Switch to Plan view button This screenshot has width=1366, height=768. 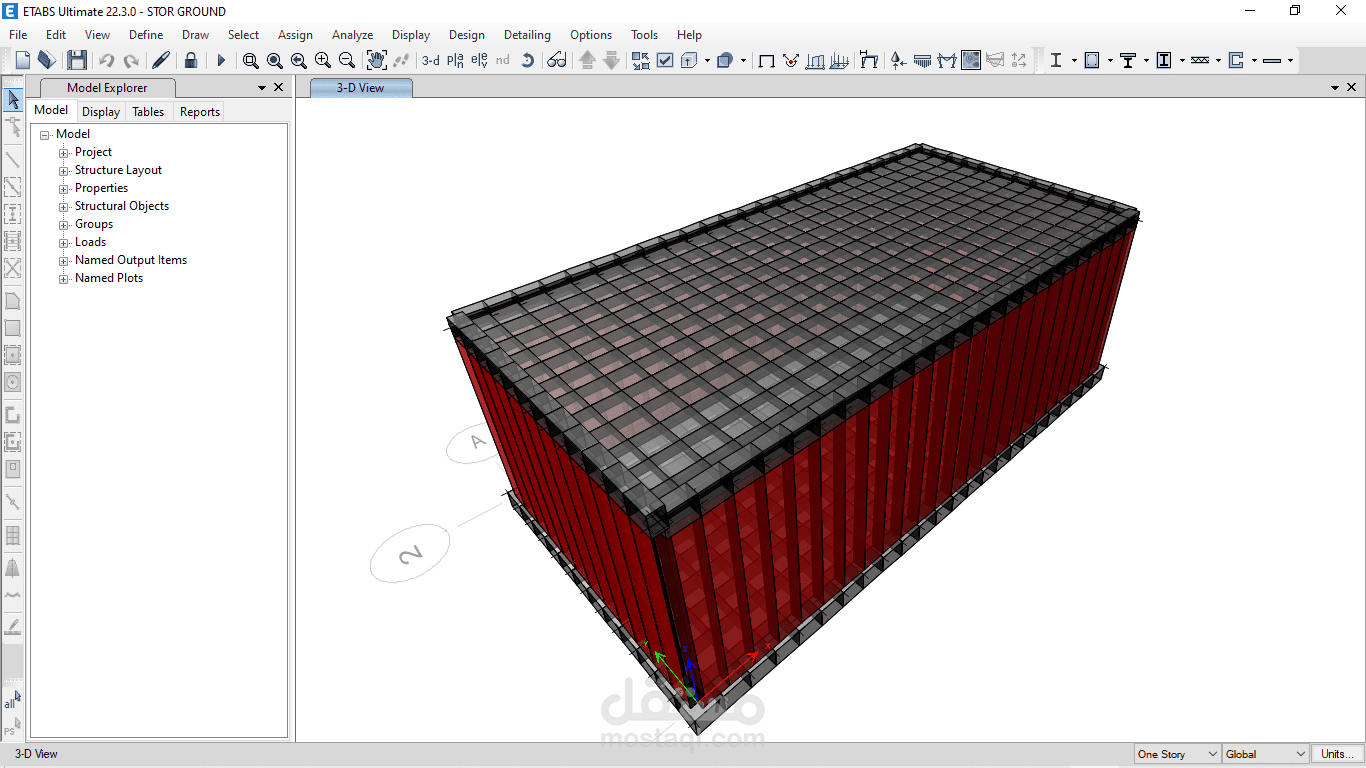pos(456,60)
